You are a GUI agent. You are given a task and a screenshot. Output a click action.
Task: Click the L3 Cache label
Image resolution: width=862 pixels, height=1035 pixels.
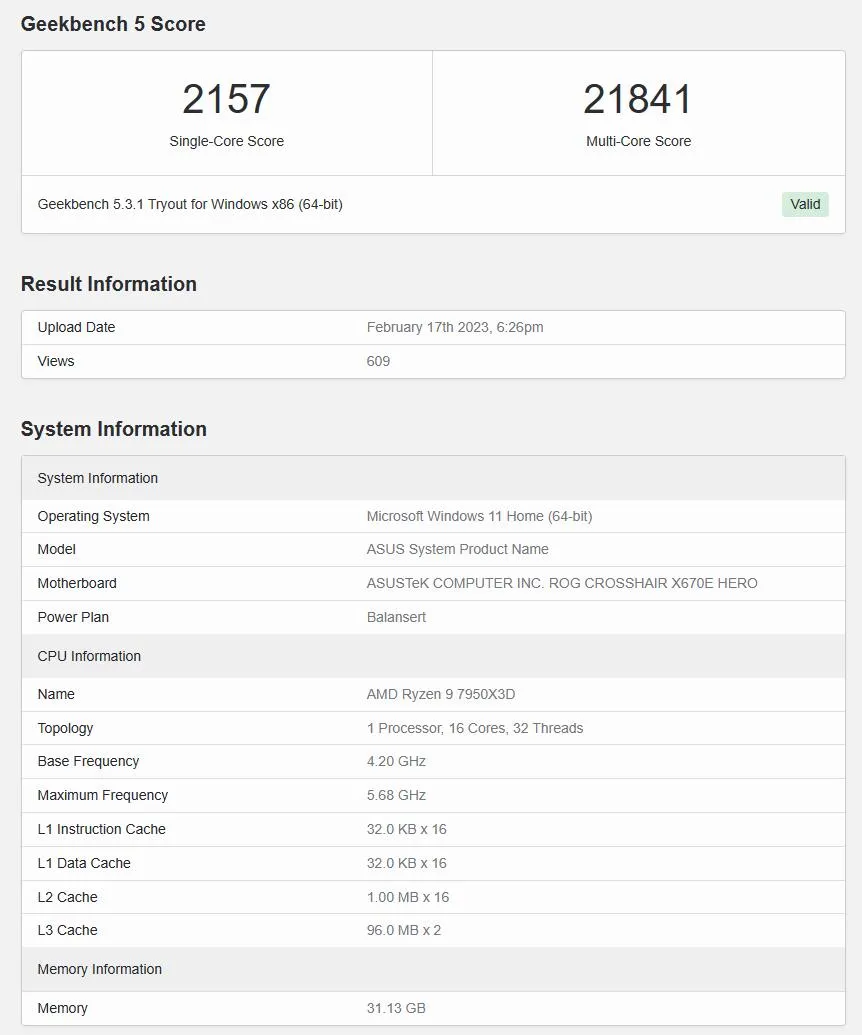point(67,930)
